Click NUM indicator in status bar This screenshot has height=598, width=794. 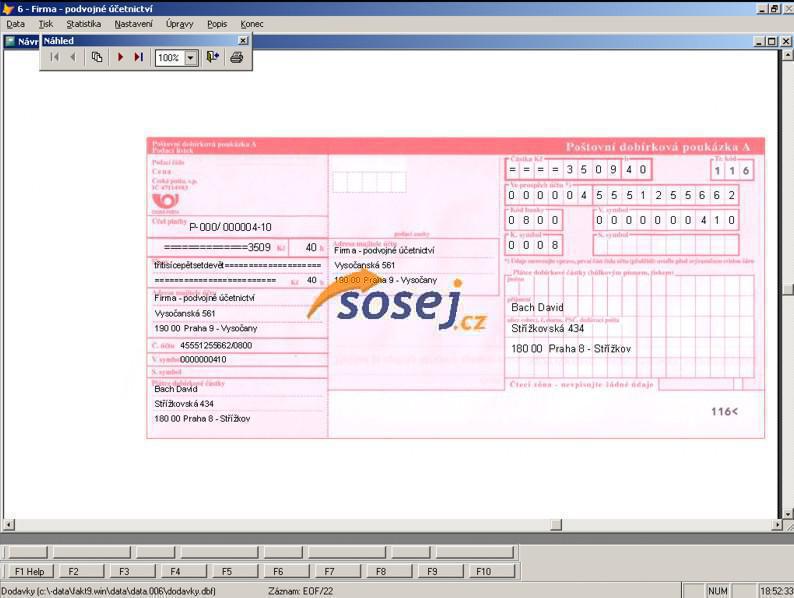tap(718, 591)
